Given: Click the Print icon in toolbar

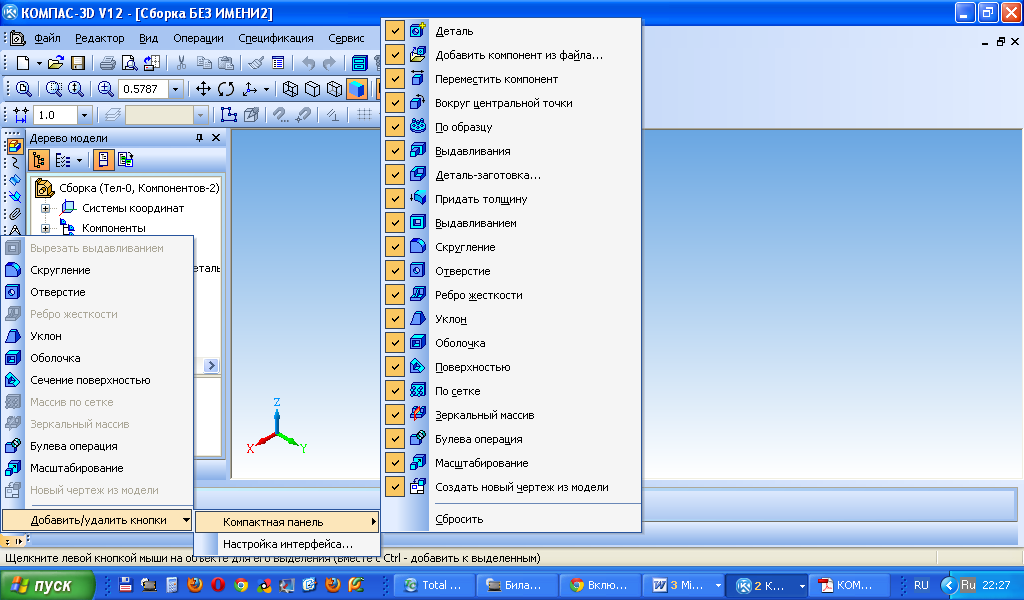Looking at the screenshot, I should 108,63.
